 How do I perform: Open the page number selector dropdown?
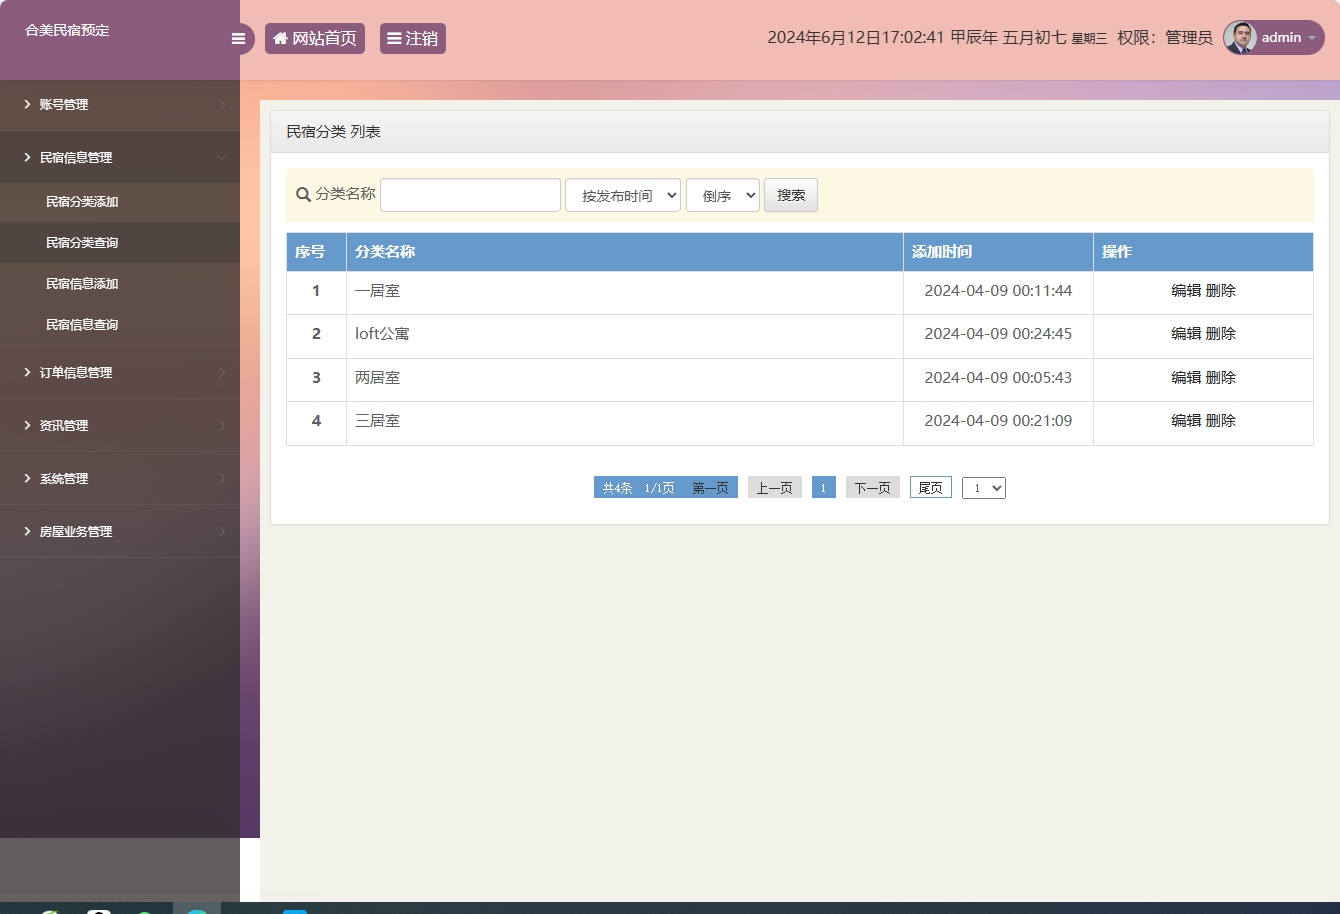coord(983,487)
